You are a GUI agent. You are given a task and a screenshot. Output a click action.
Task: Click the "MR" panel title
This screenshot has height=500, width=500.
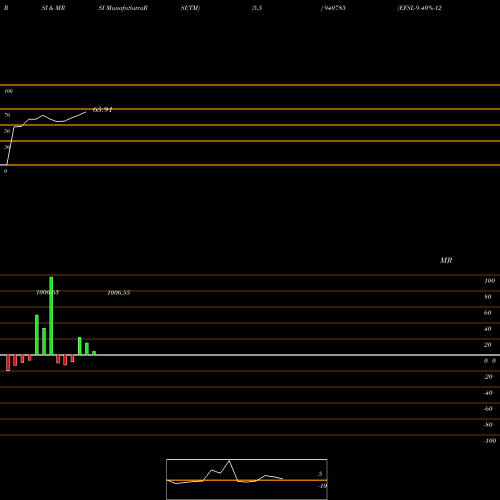pyautogui.click(x=446, y=260)
